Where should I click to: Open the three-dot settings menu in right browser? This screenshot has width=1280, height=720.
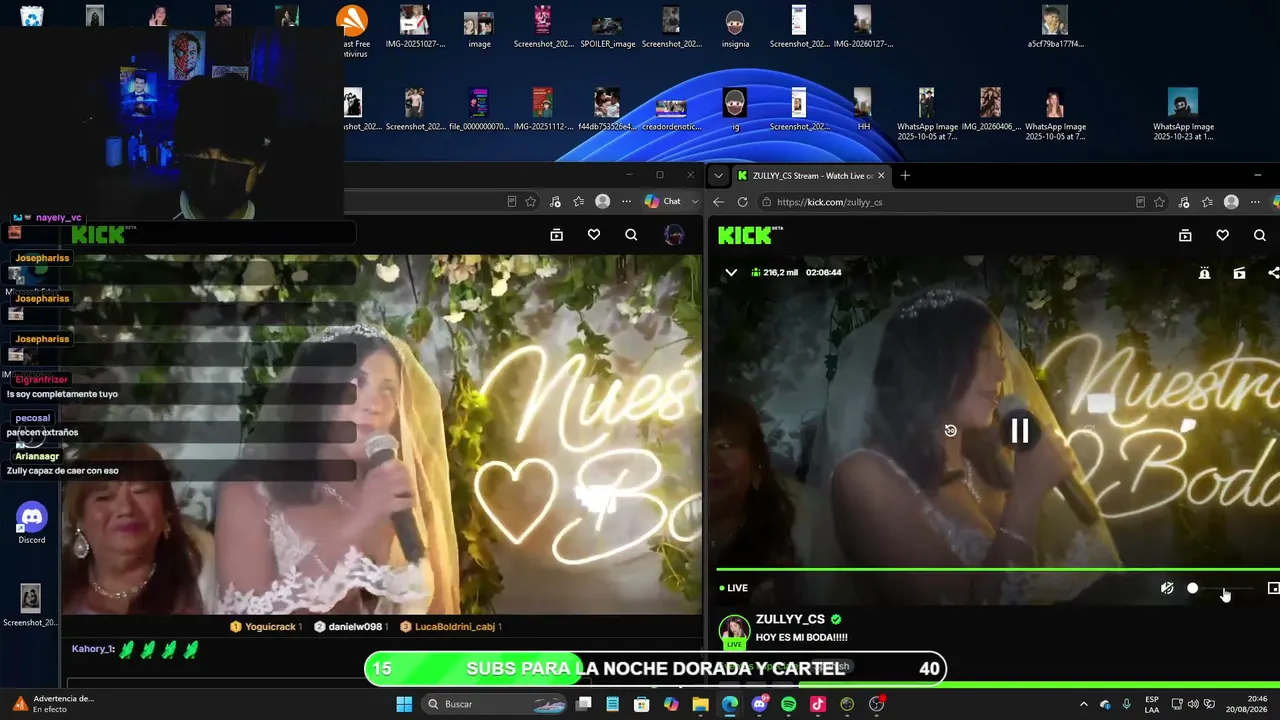(1255, 202)
